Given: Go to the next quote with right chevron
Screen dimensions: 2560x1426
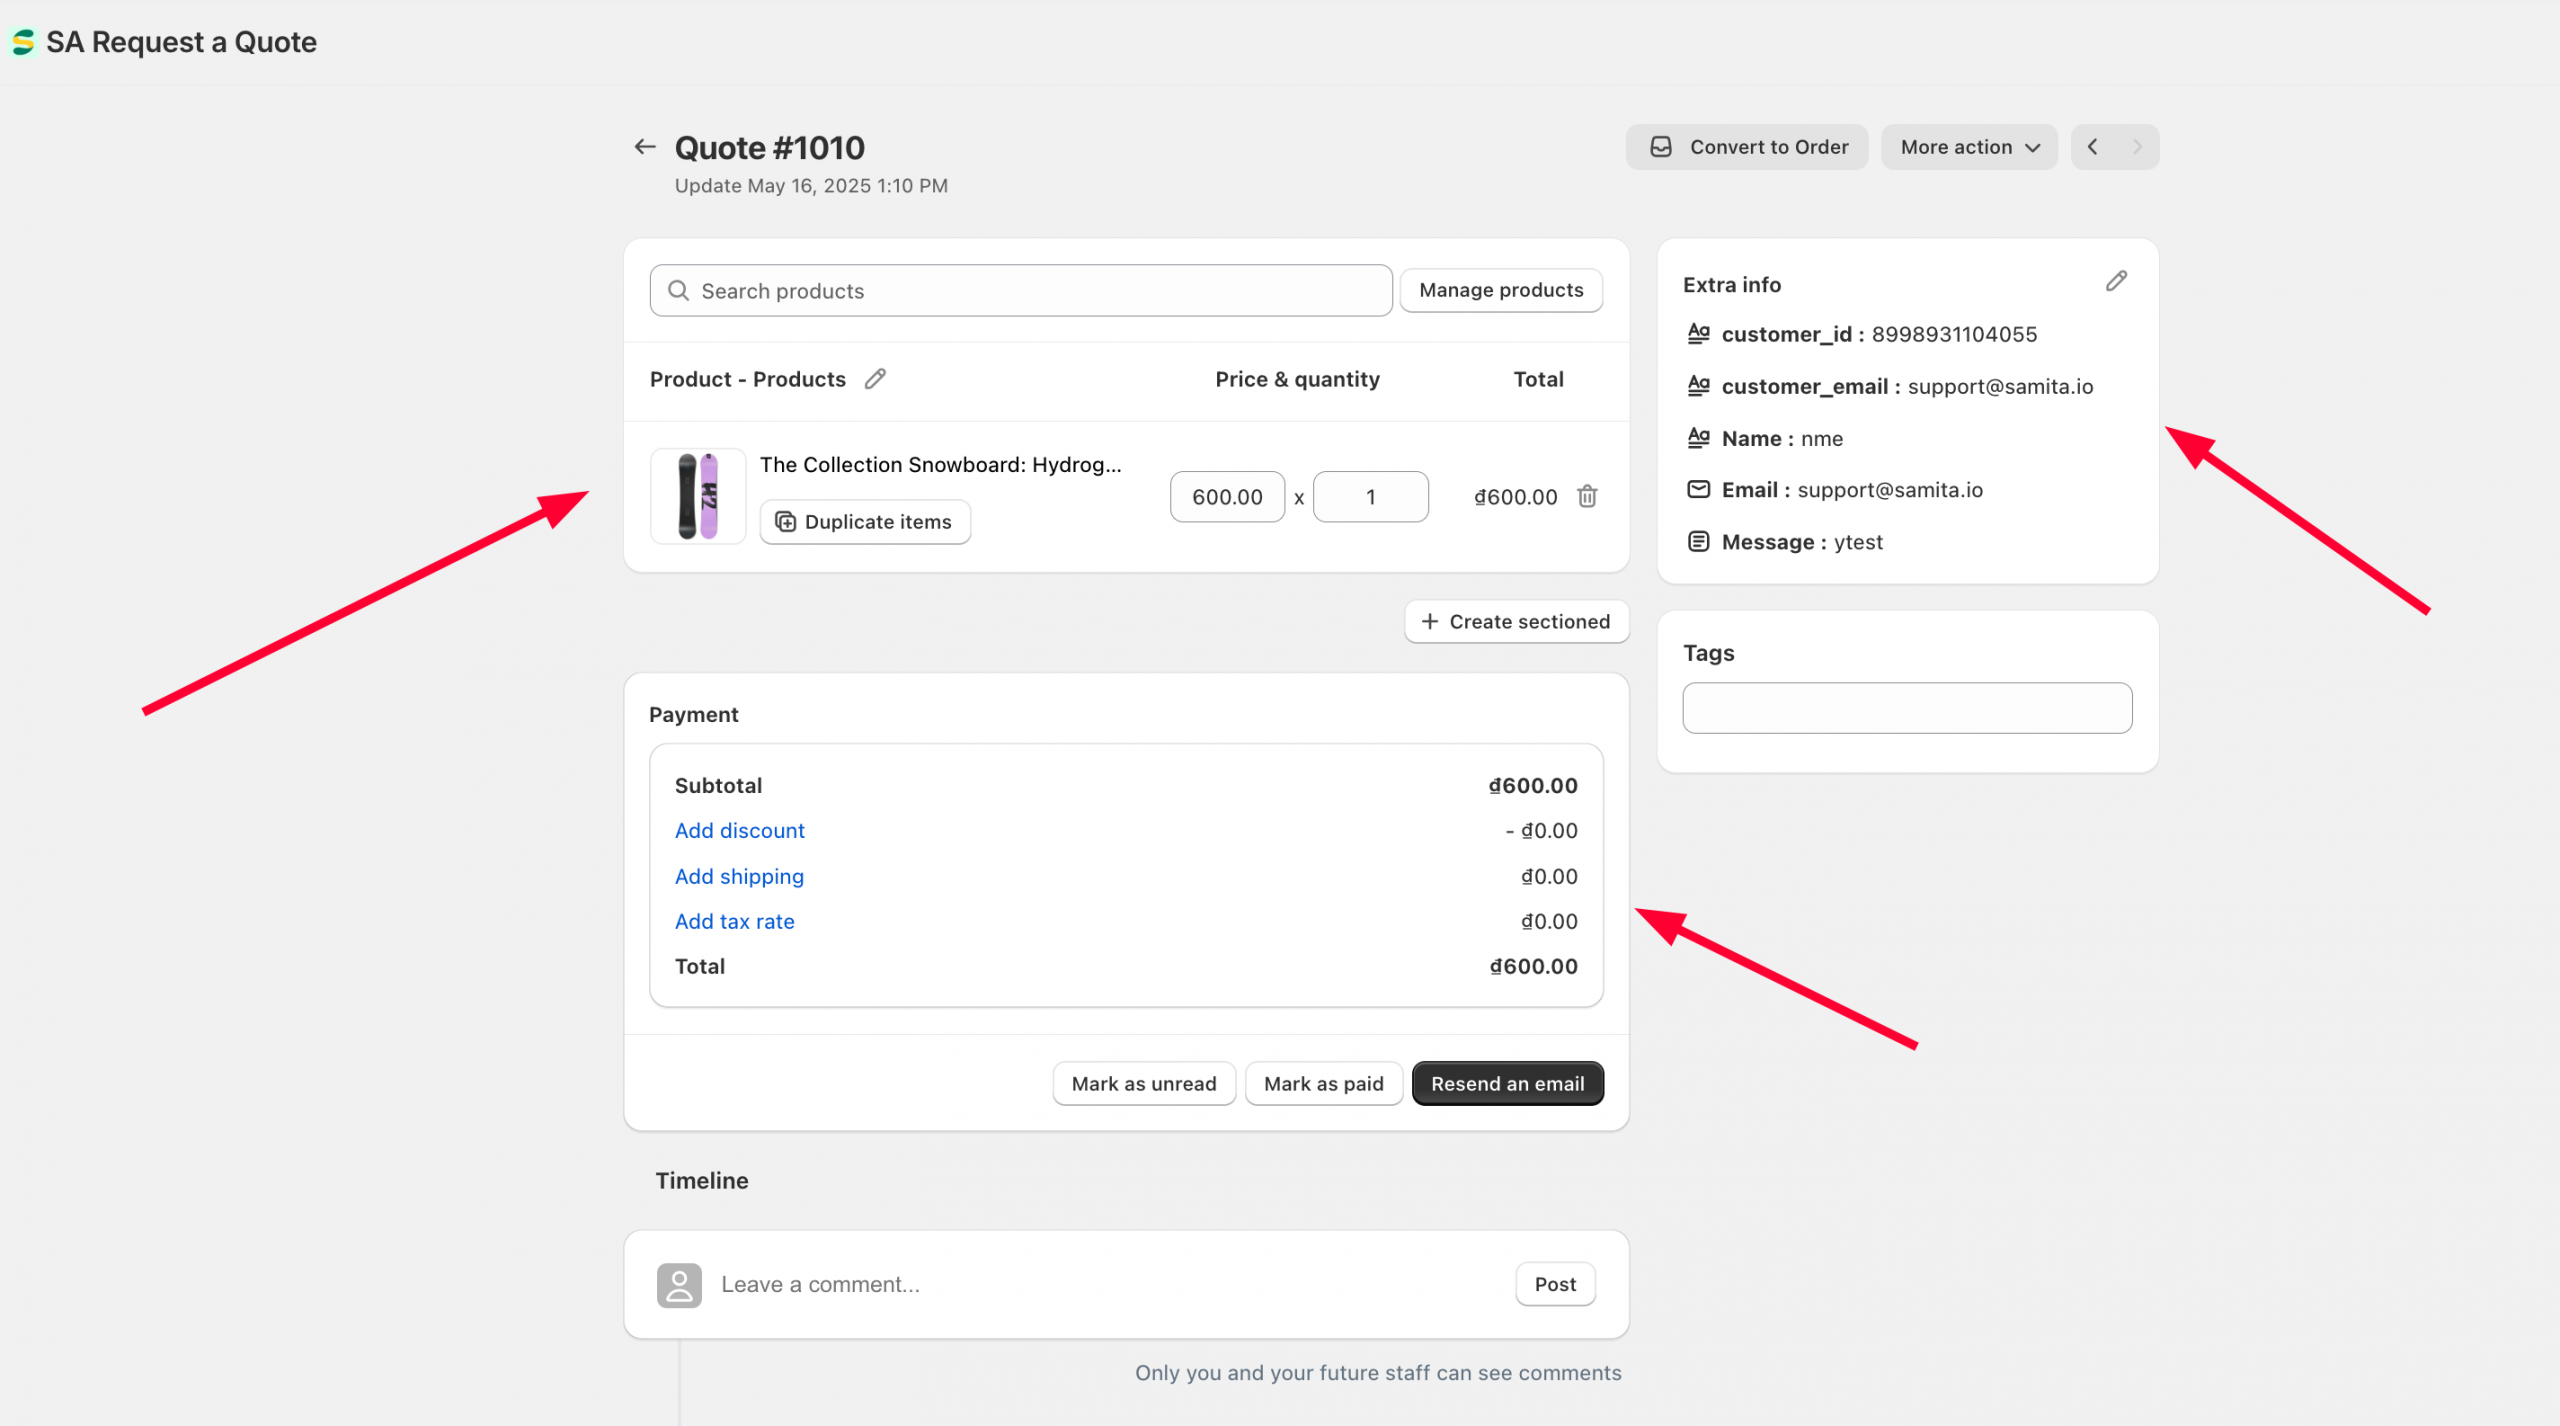Looking at the screenshot, I should click(x=2137, y=147).
